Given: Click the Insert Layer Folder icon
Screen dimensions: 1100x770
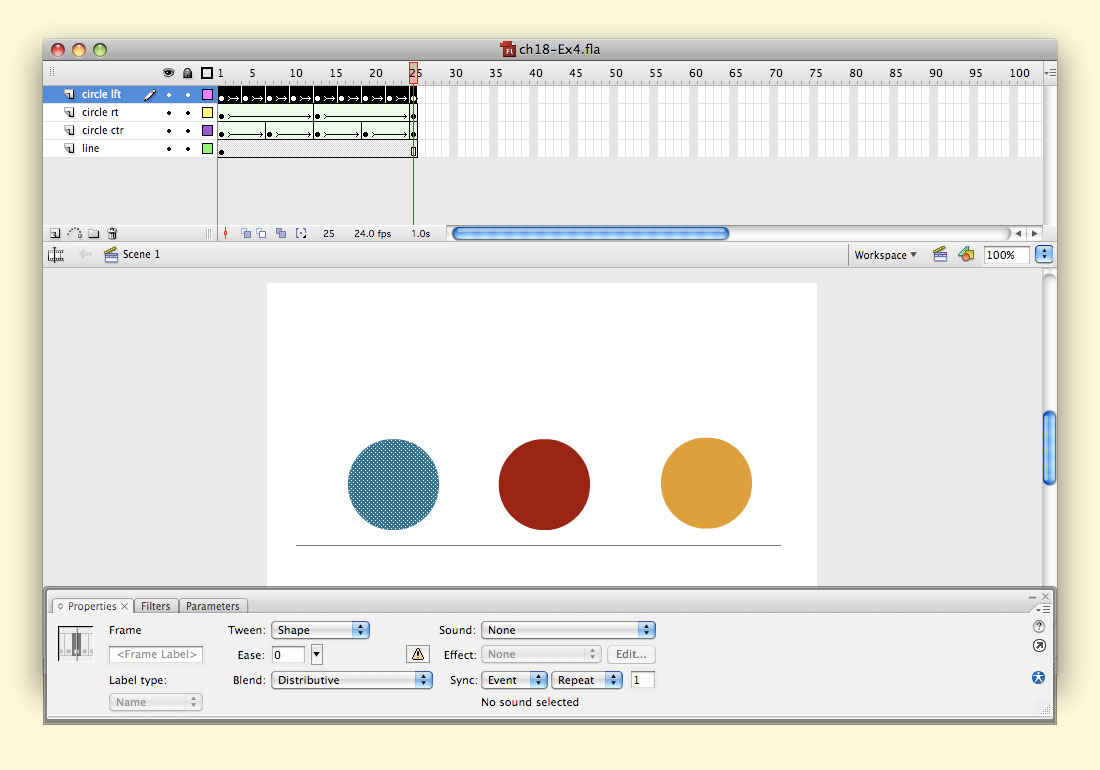Looking at the screenshot, I should 93,233.
